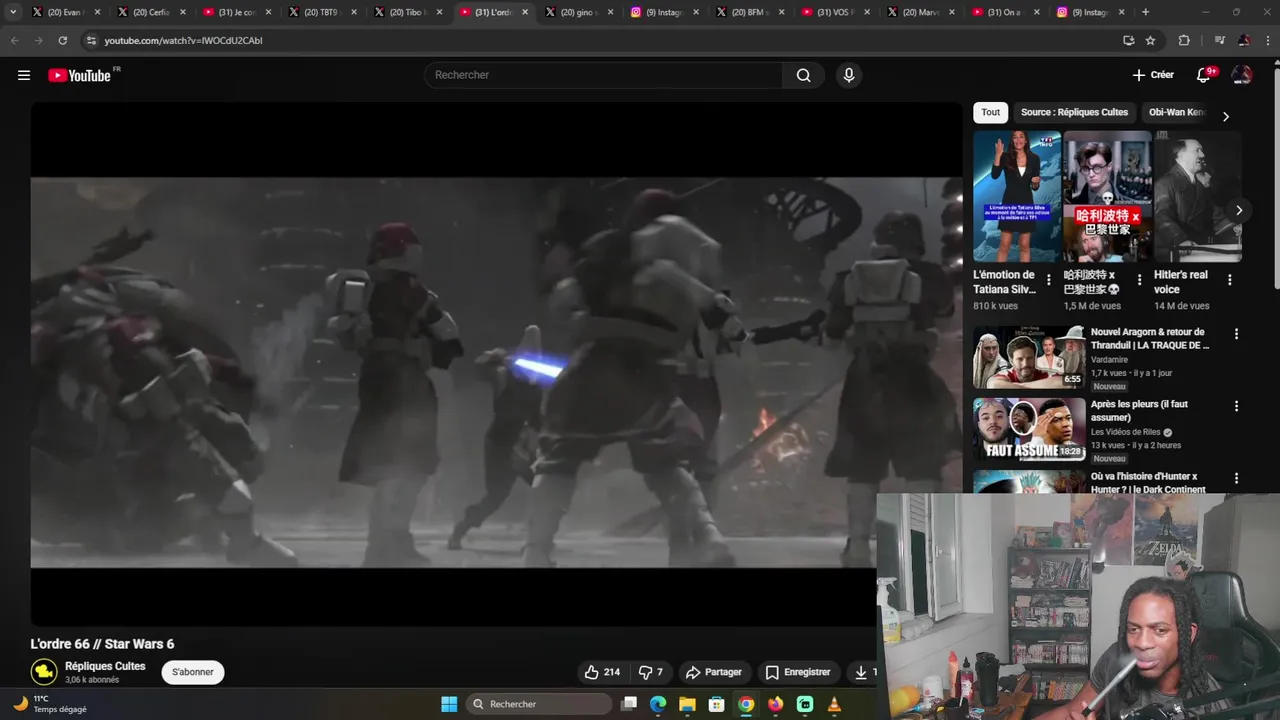1280x720 pixels.
Task: Dislike the video with 7 dislikes
Action: click(651, 672)
